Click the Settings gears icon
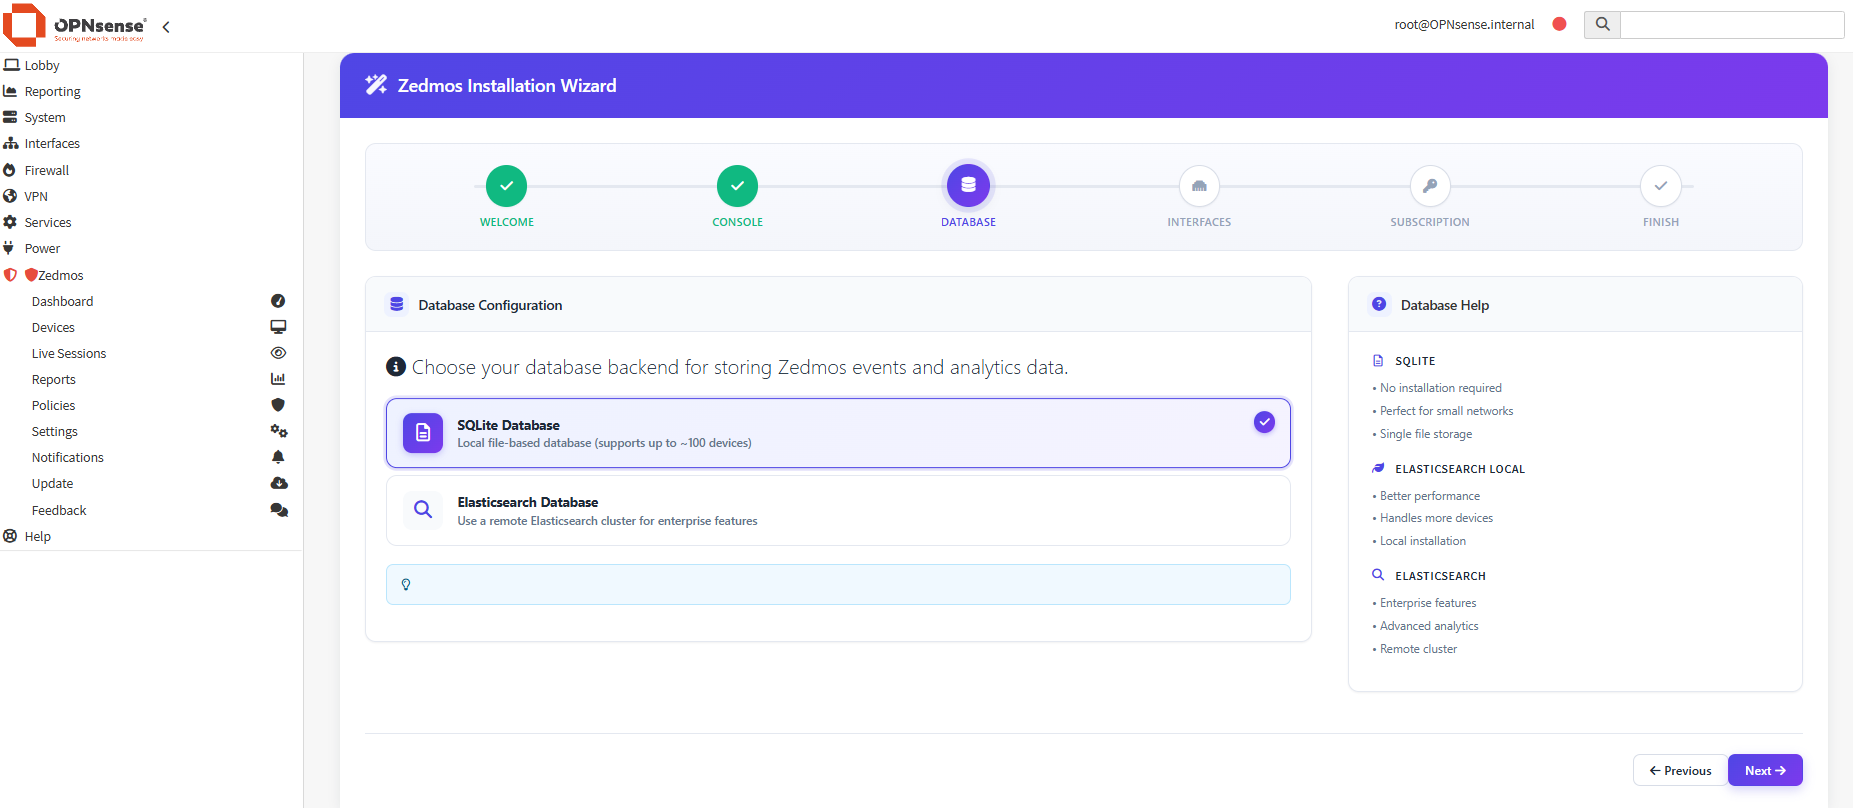This screenshot has height=808, width=1853. pyautogui.click(x=279, y=431)
